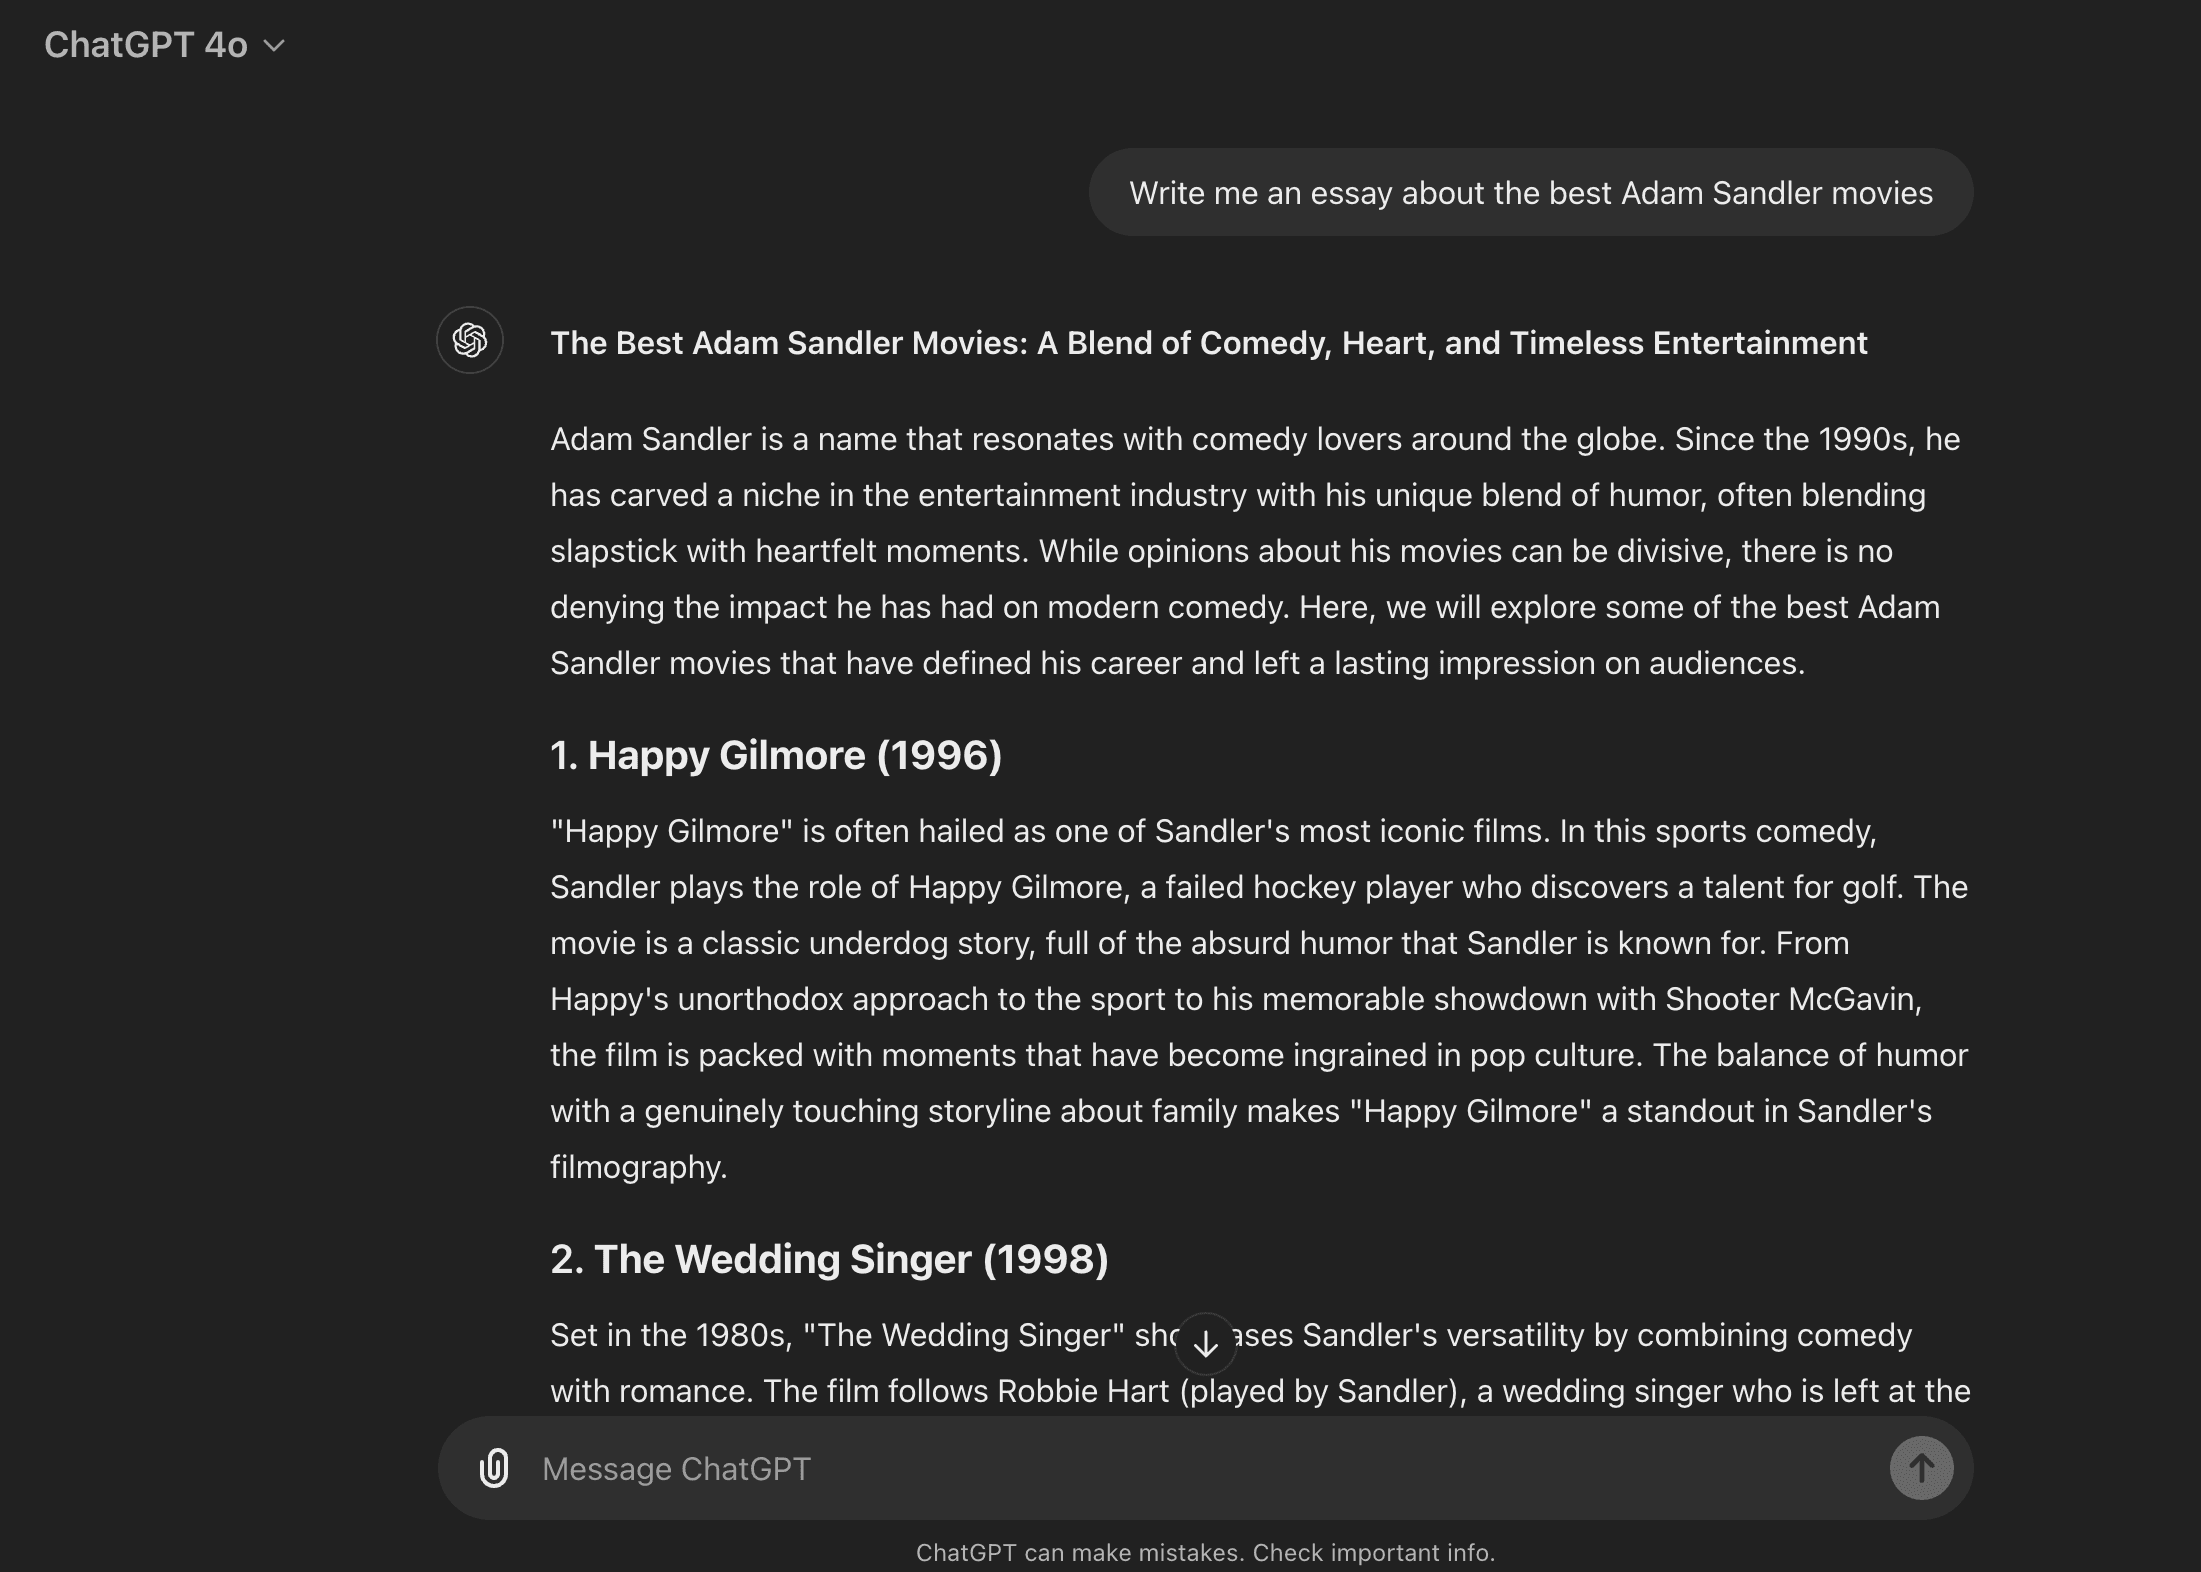Click "Set in the 1980s" in the essay
This screenshot has width=2201, height=1572.
(670, 1335)
